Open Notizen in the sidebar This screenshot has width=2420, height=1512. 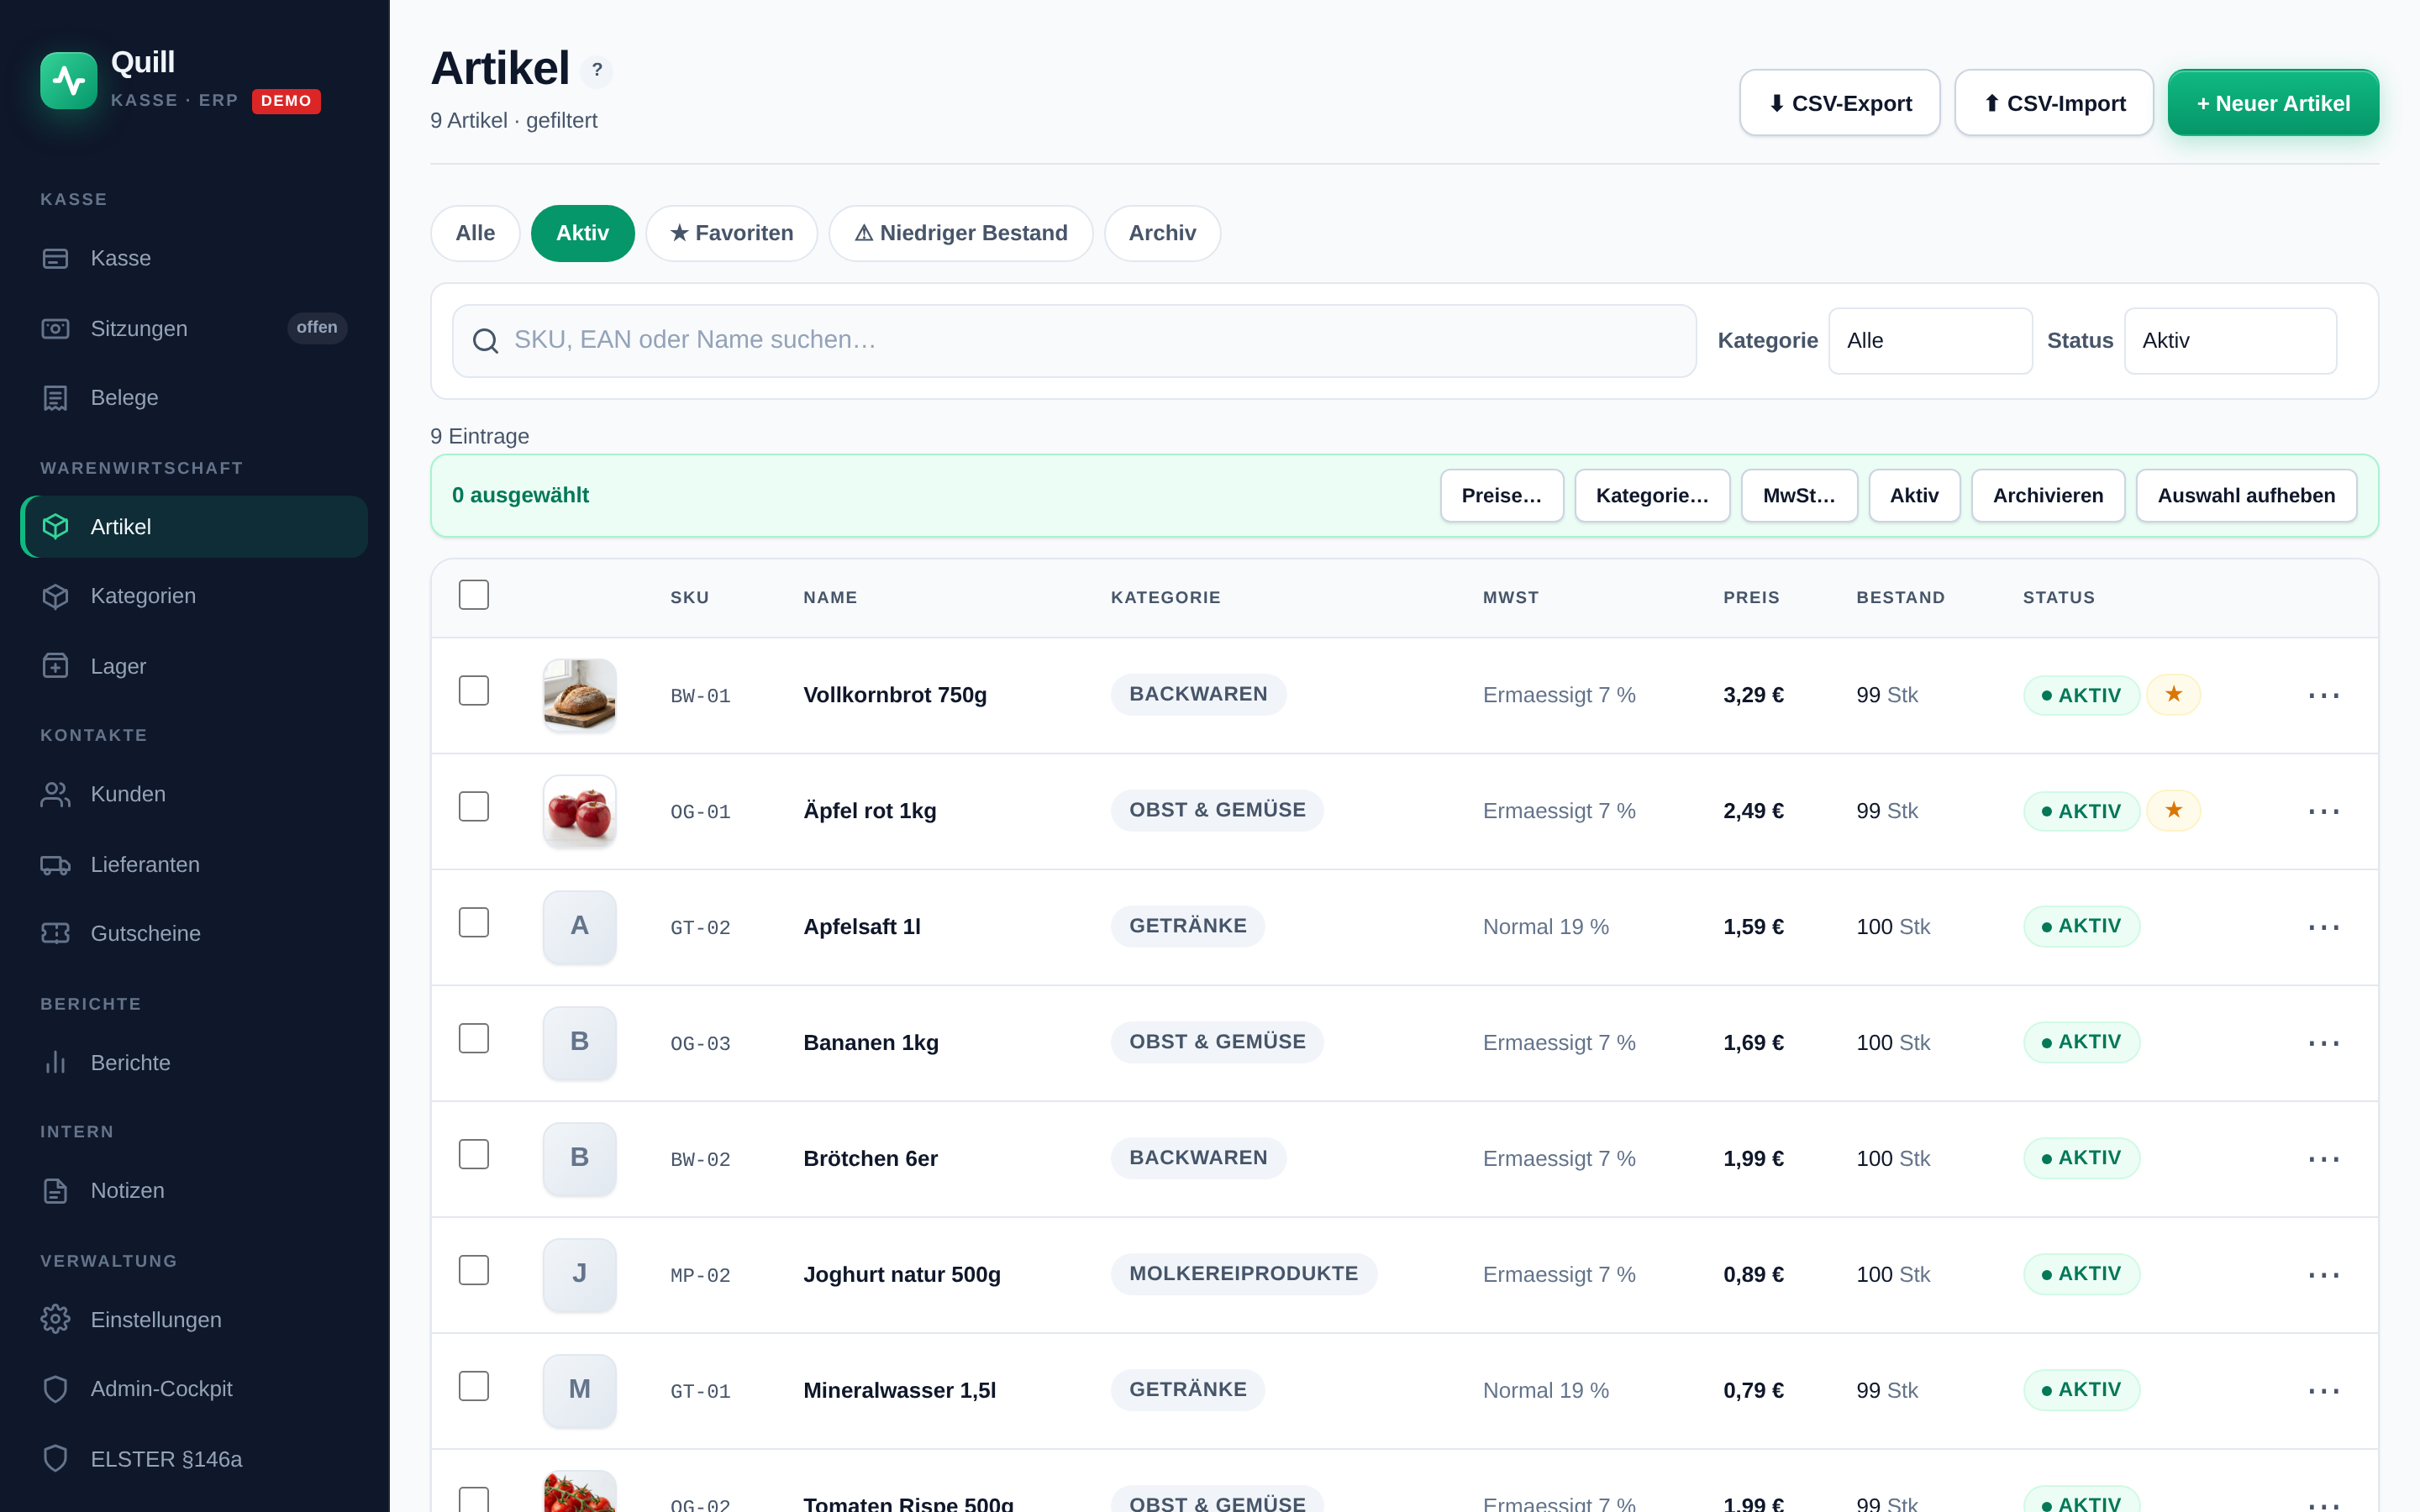pyautogui.click(x=194, y=1190)
